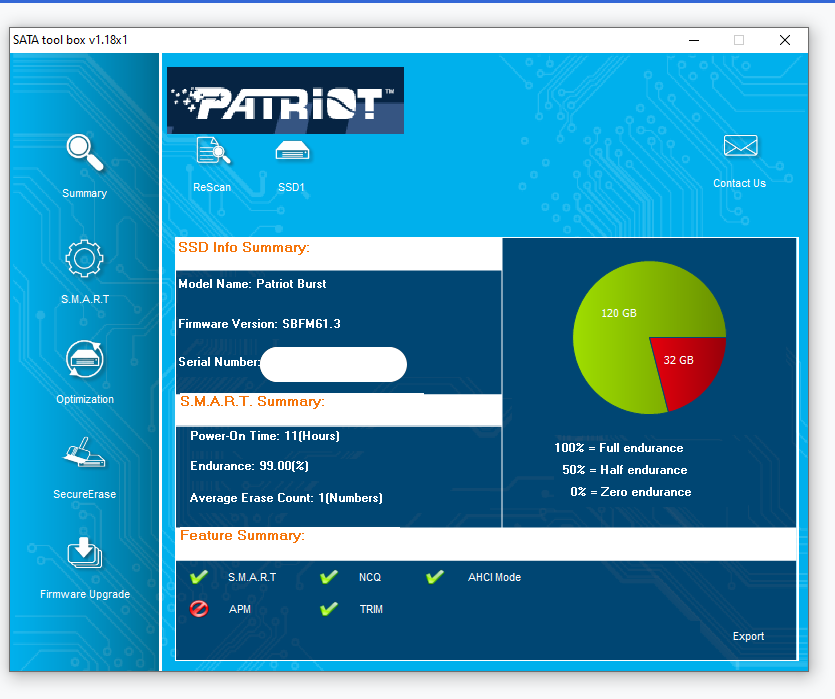Click the Firmware Upgrade sidebar label
Screen dimensions: 835x699
click(x=85, y=594)
